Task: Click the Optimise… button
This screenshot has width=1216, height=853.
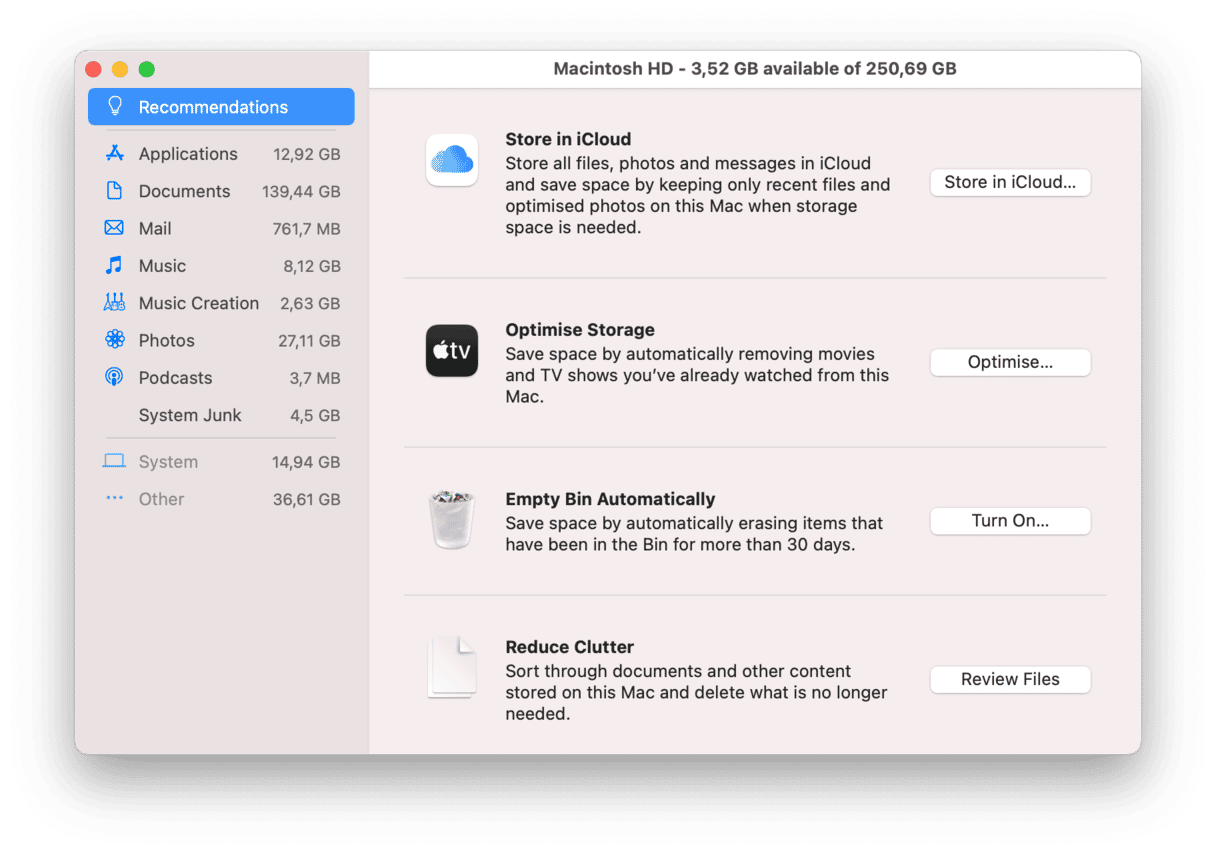Action: [x=1010, y=362]
